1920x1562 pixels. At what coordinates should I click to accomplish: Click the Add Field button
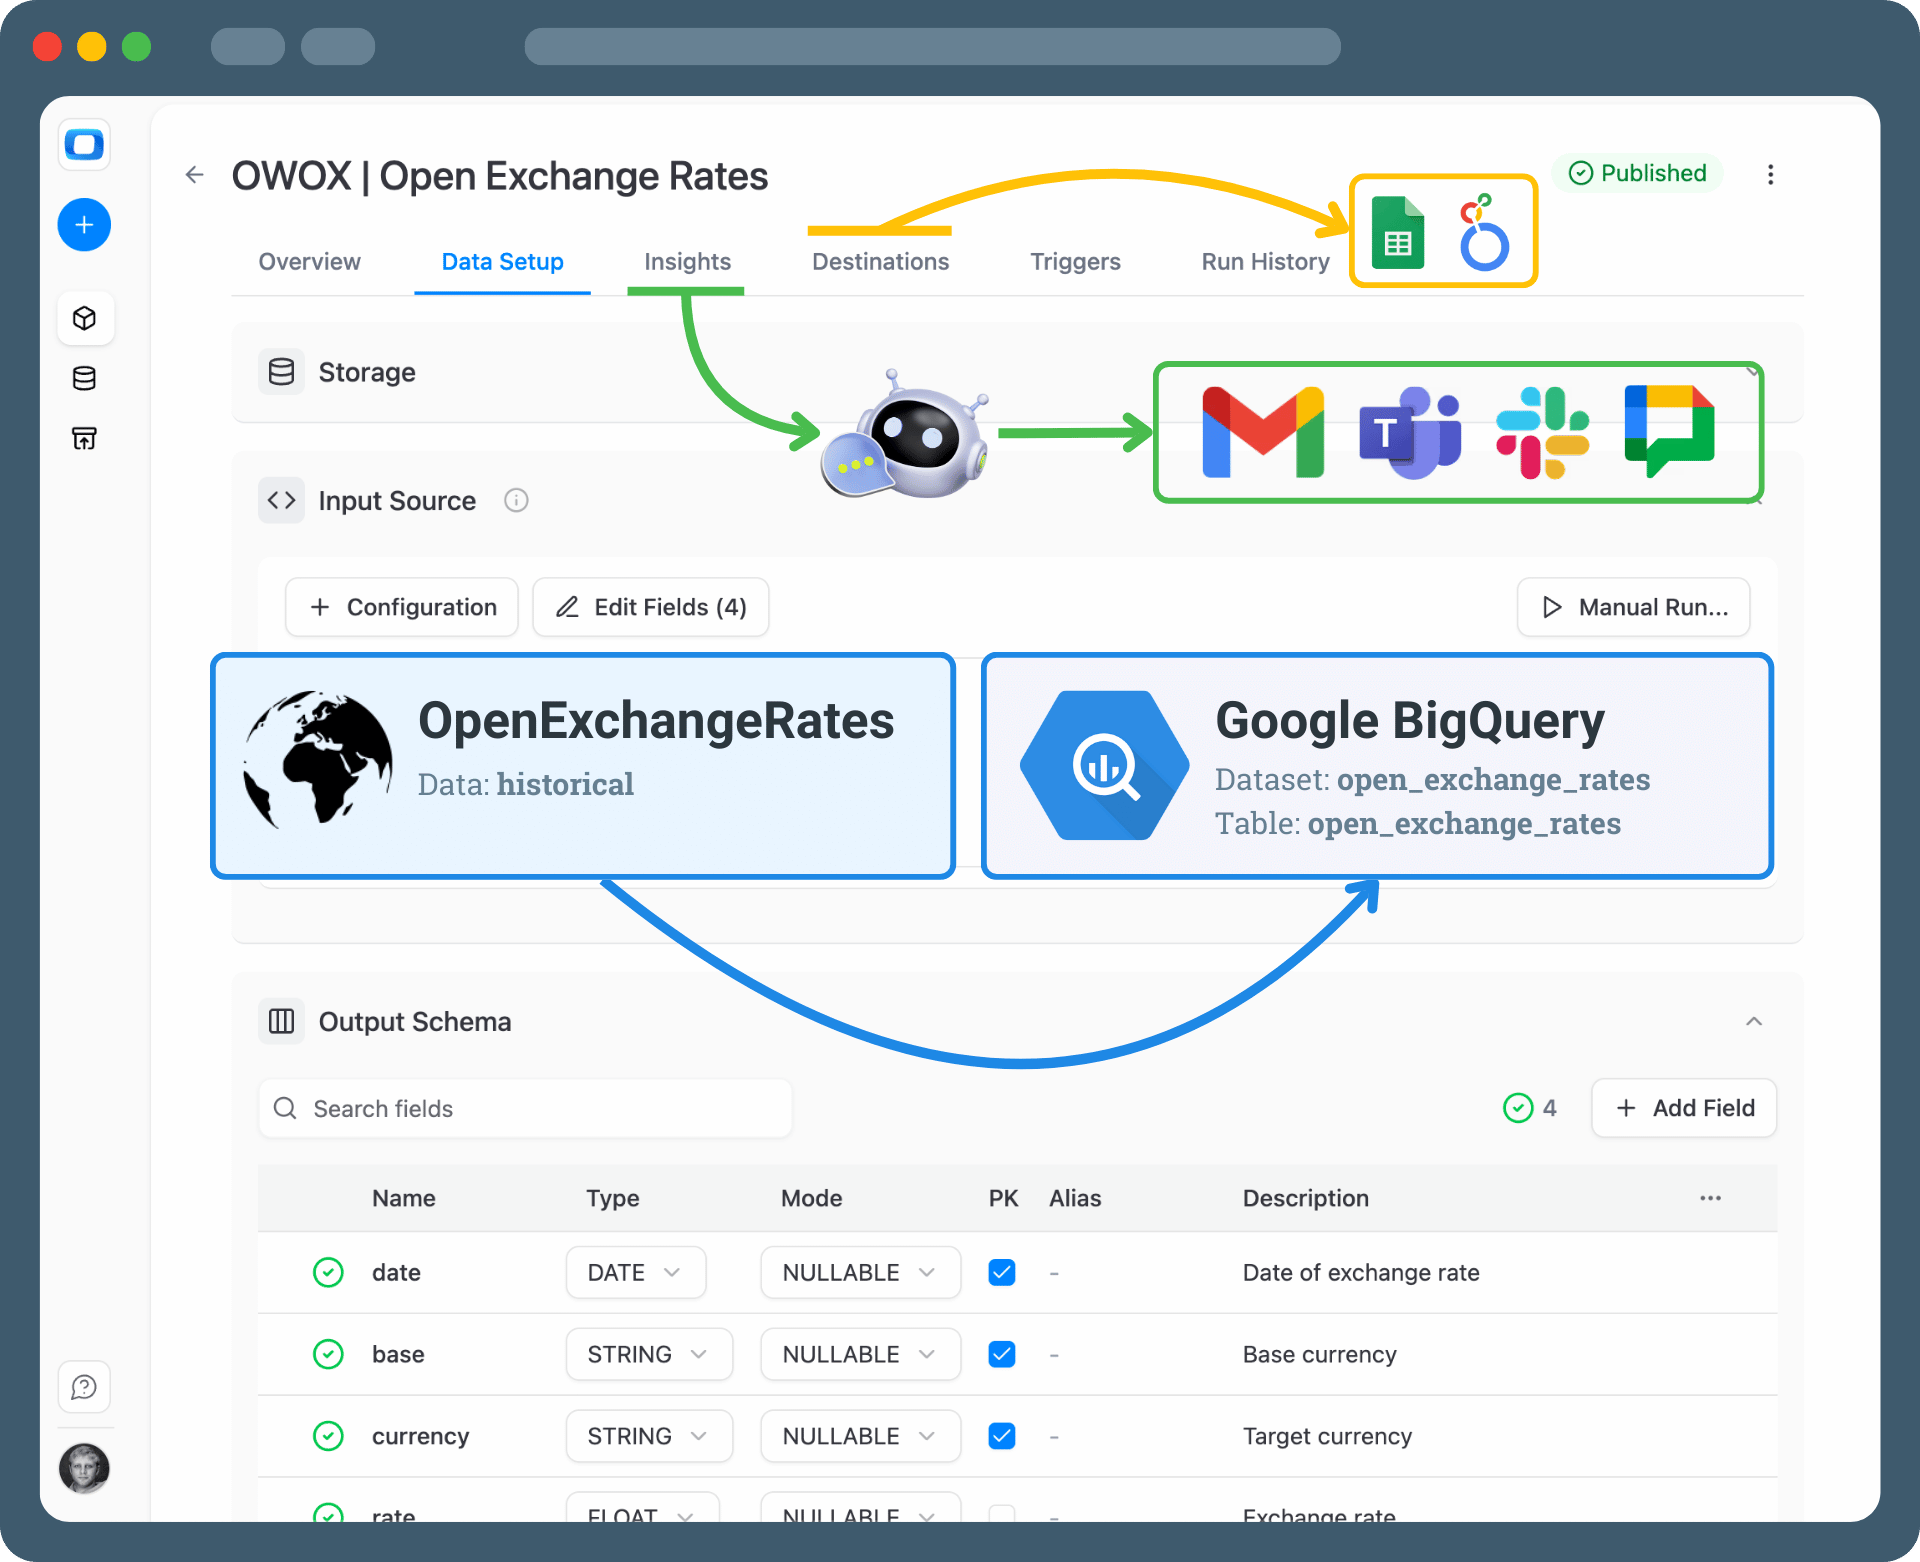(x=1684, y=1108)
